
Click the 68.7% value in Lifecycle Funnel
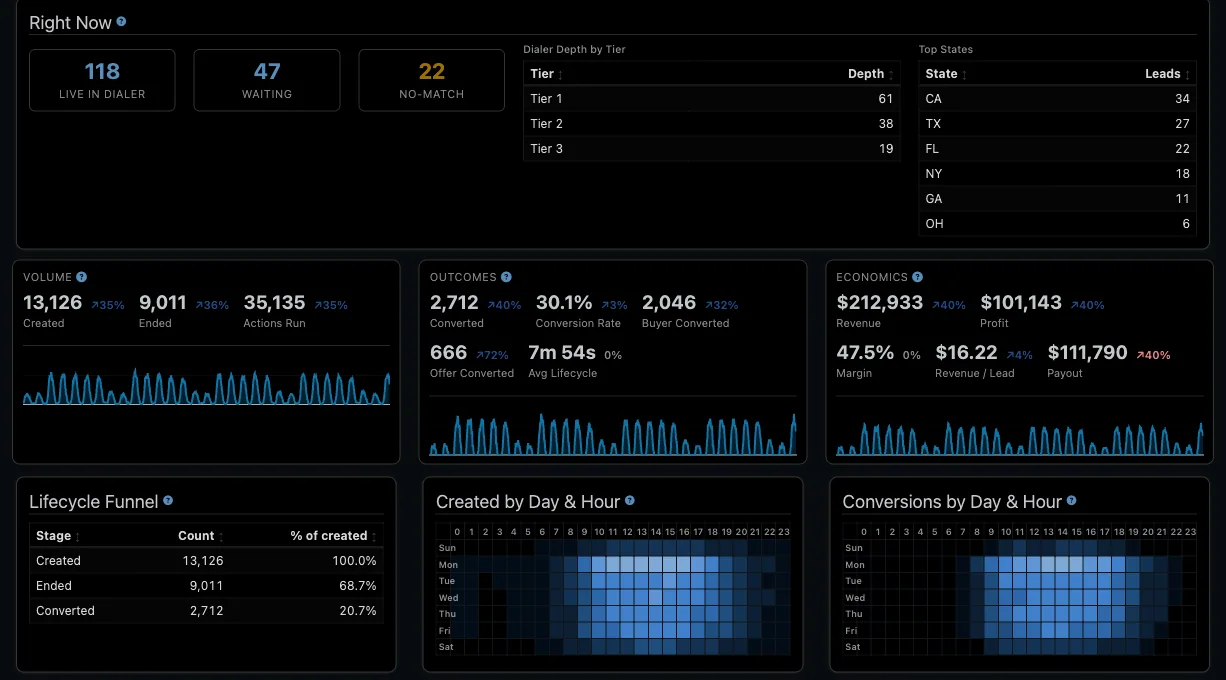(x=358, y=586)
